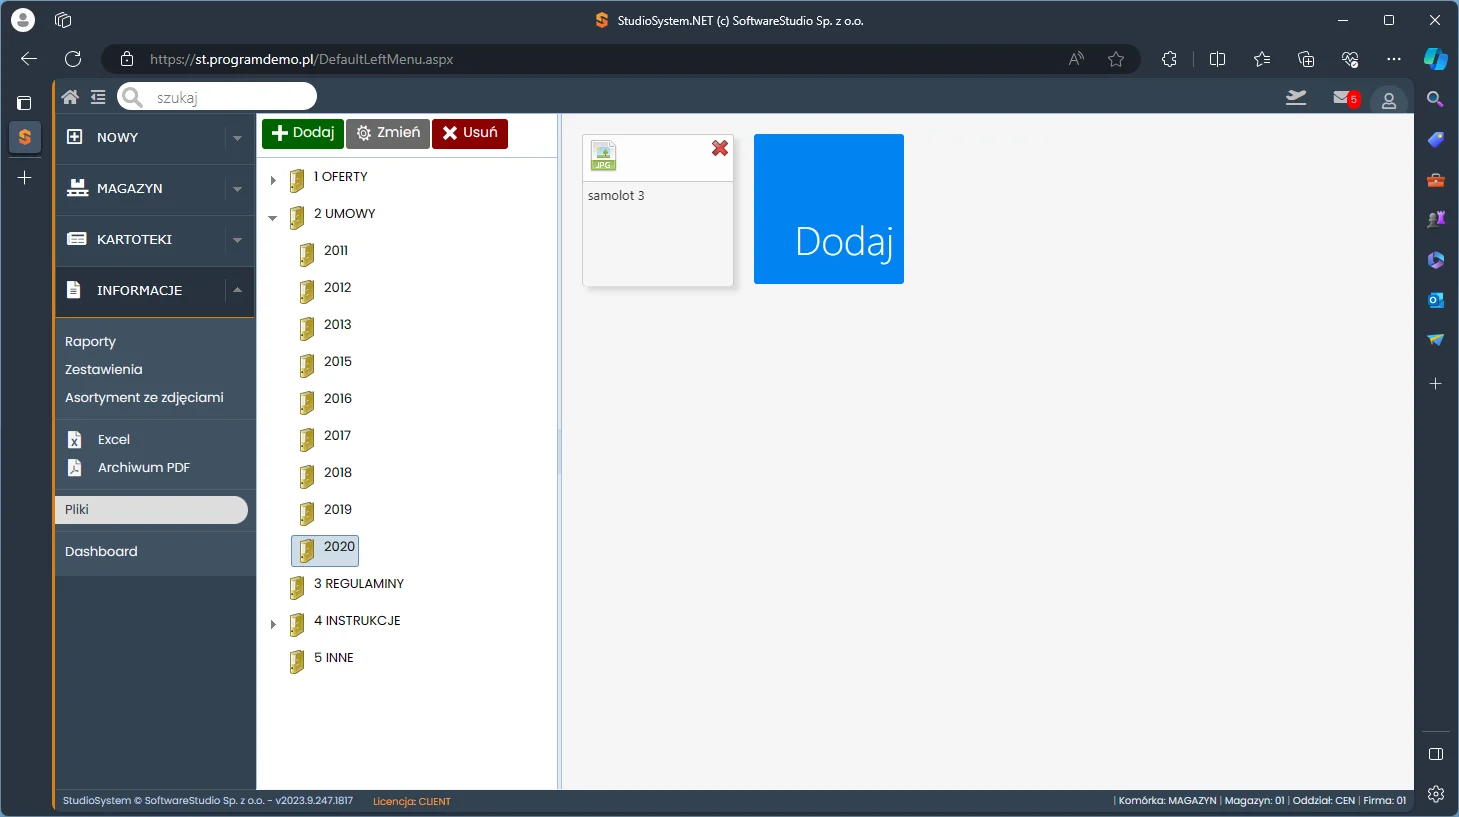The height and width of the screenshot is (817, 1459).
Task: Click the browser address bar URL
Action: 301,59
